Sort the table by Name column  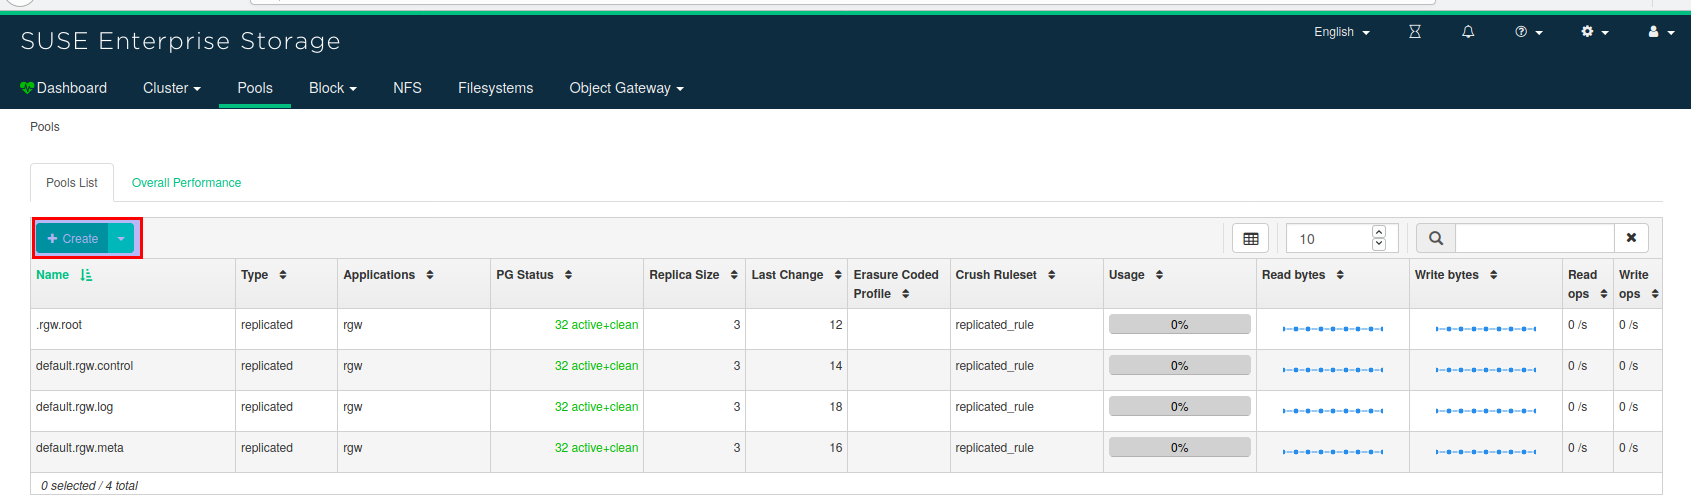(x=53, y=275)
